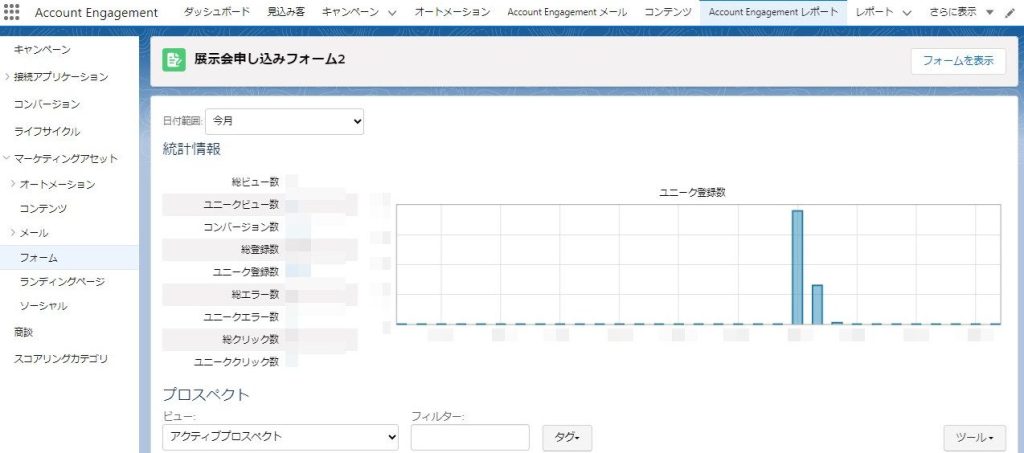Select コンテンツ in the left sidebar

click(43, 209)
